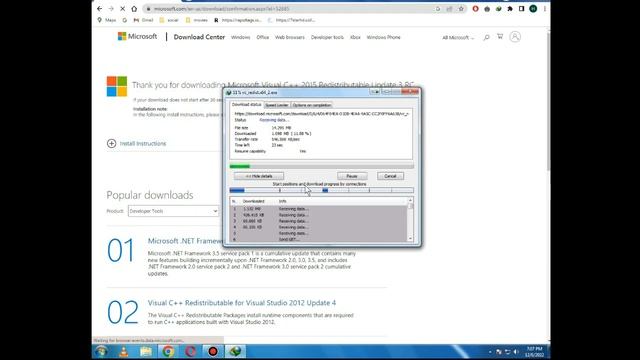Viewport: 640px width, 360px height.
Task: Open File Explorer from the taskbar
Action: tap(146, 351)
